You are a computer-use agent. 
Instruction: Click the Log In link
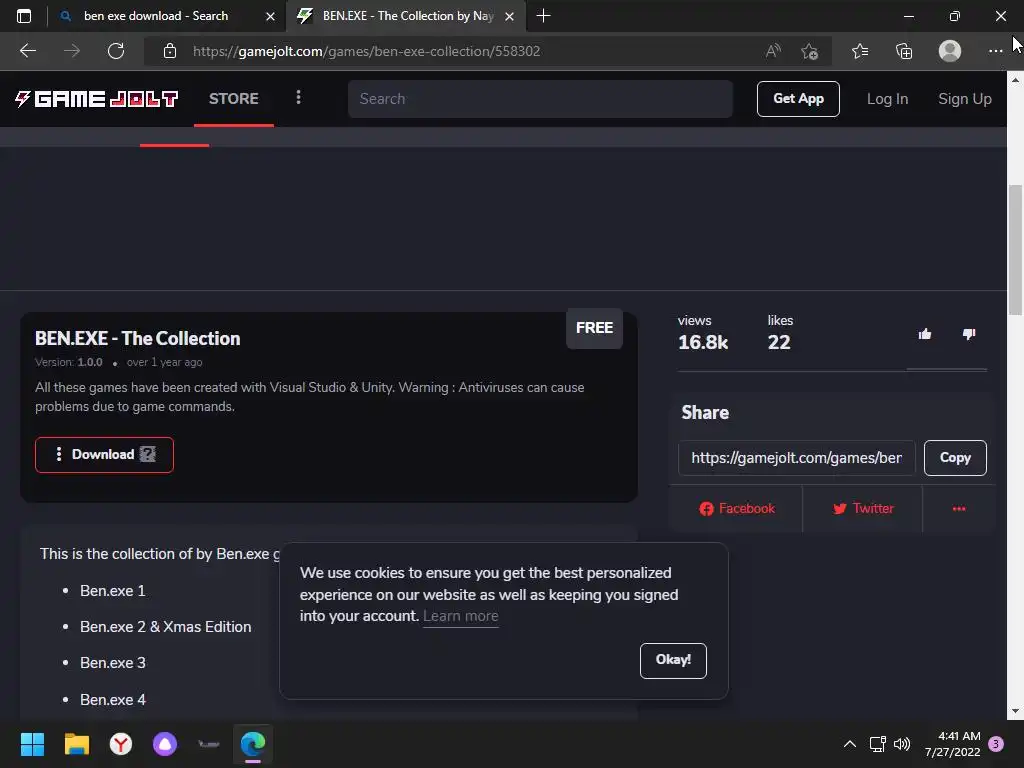tap(887, 99)
